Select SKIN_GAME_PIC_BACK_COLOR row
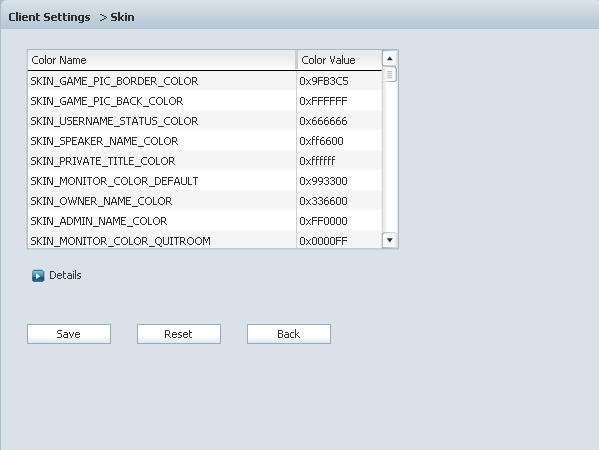The width and height of the screenshot is (599, 450). [x=205, y=101]
